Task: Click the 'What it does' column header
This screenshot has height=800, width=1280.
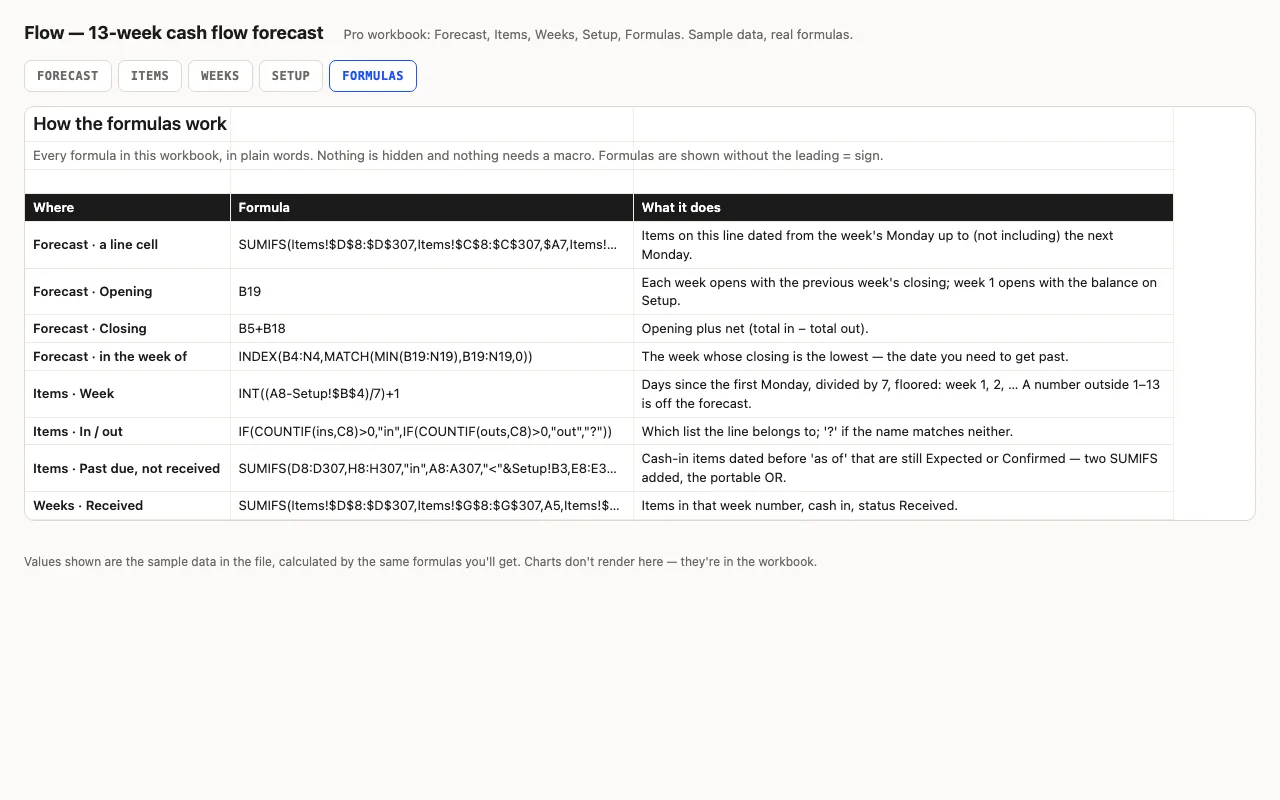Action: pos(903,207)
